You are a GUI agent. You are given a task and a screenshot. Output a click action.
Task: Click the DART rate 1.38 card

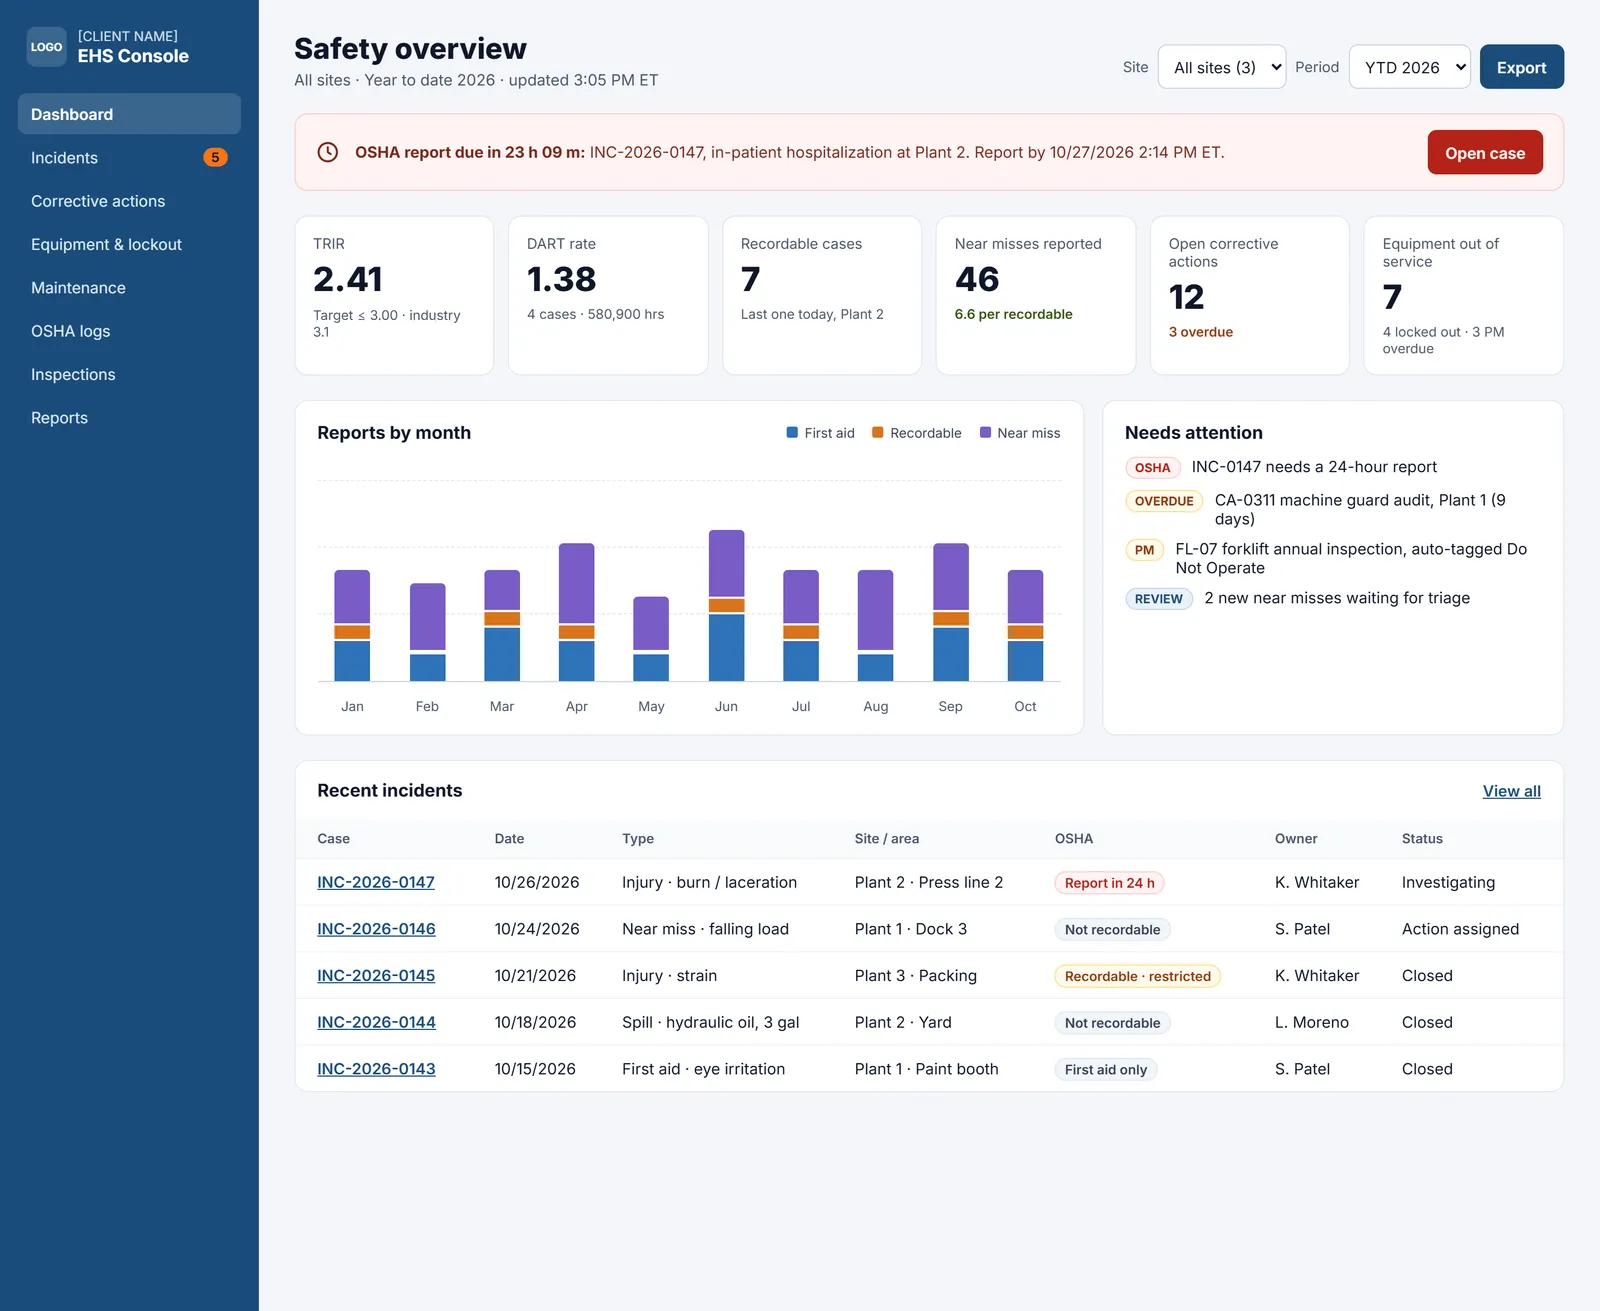click(608, 296)
